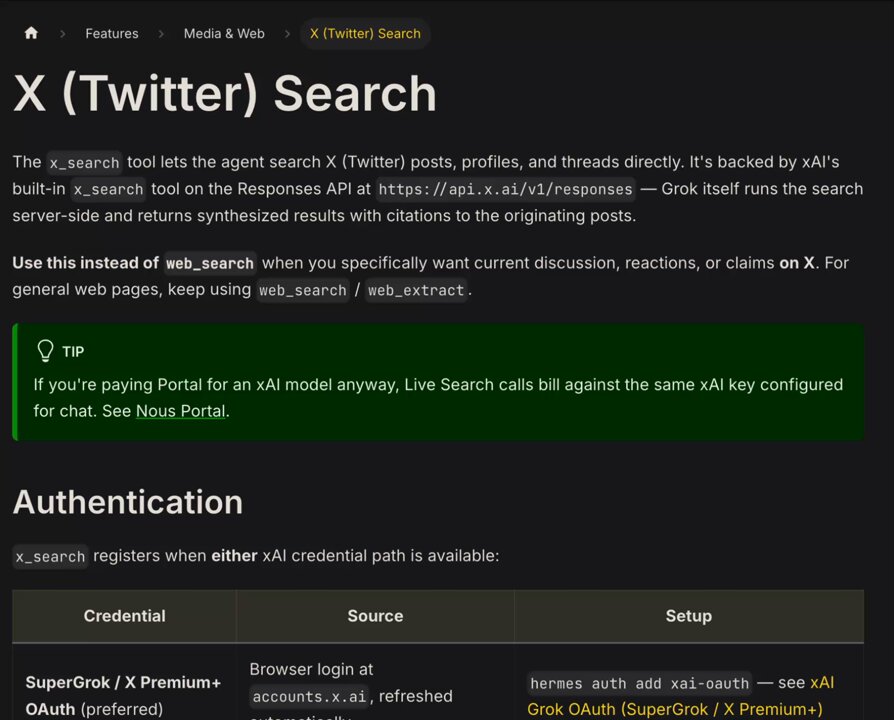Screen dimensions: 894x720
Task: Click the Source column header
Action: pyautogui.click(x=375, y=616)
